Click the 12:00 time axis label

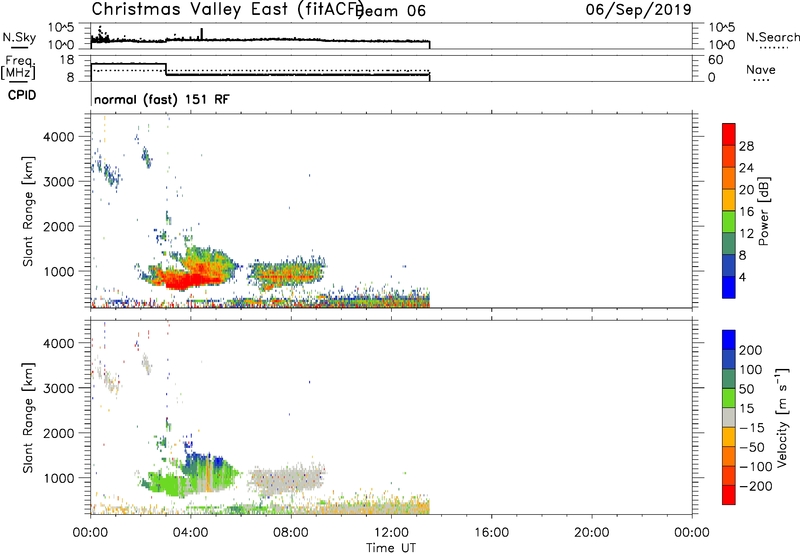pos(391,533)
